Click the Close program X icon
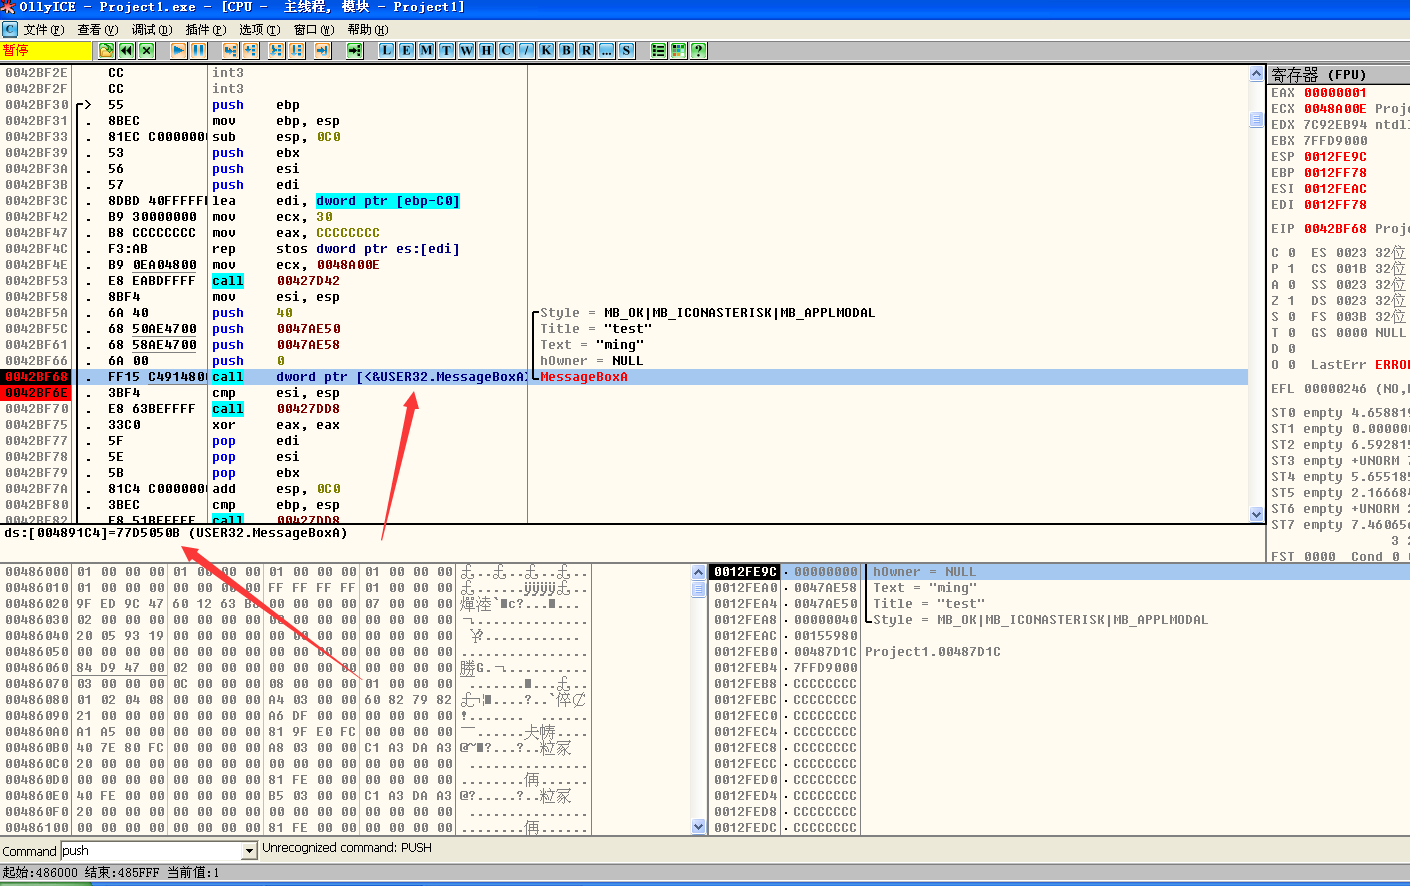 [x=147, y=50]
